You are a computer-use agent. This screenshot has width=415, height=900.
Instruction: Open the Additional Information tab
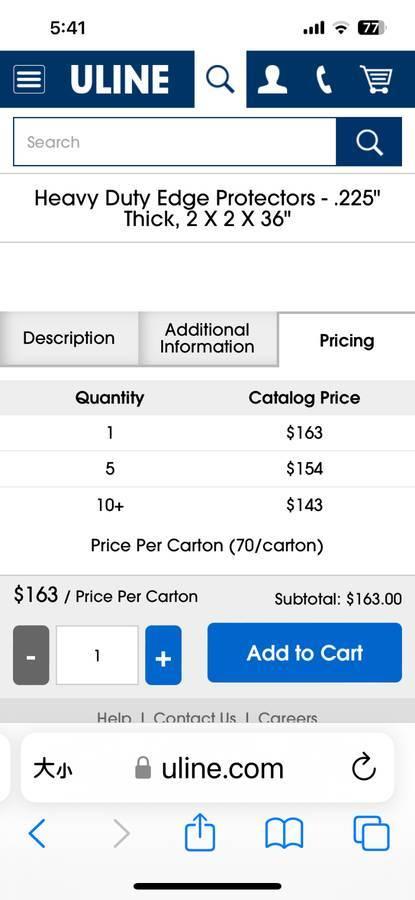(207, 338)
